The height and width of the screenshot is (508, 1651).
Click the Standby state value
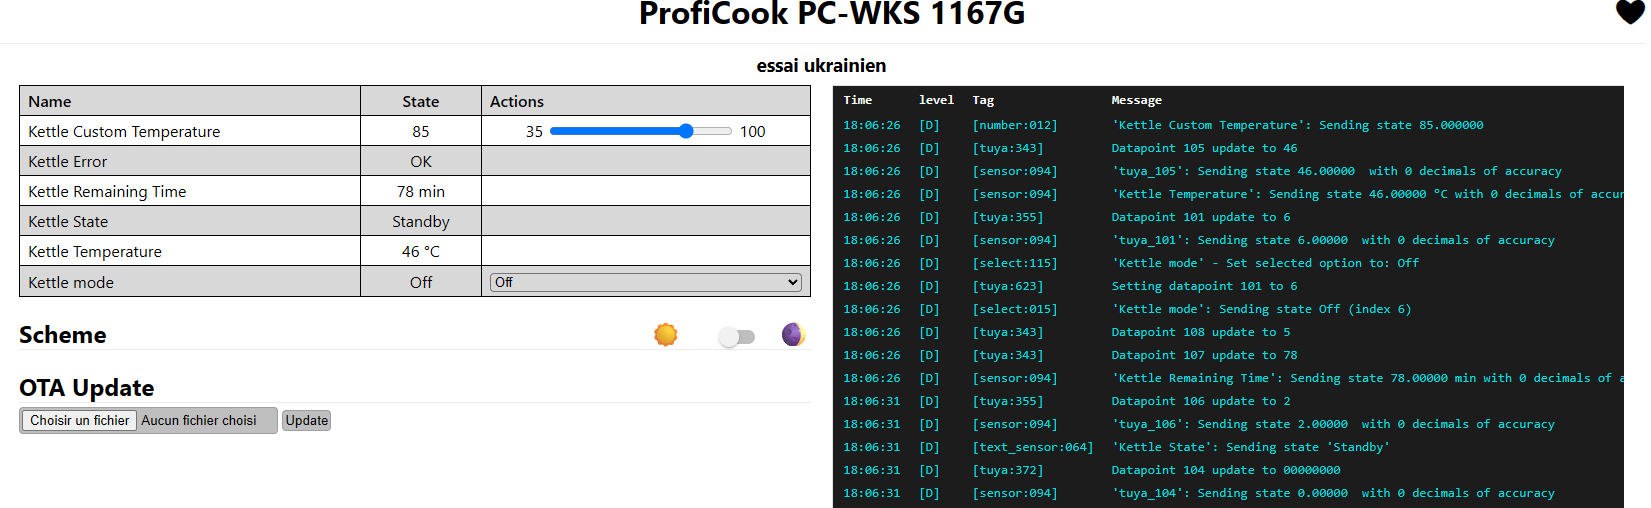click(x=421, y=221)
